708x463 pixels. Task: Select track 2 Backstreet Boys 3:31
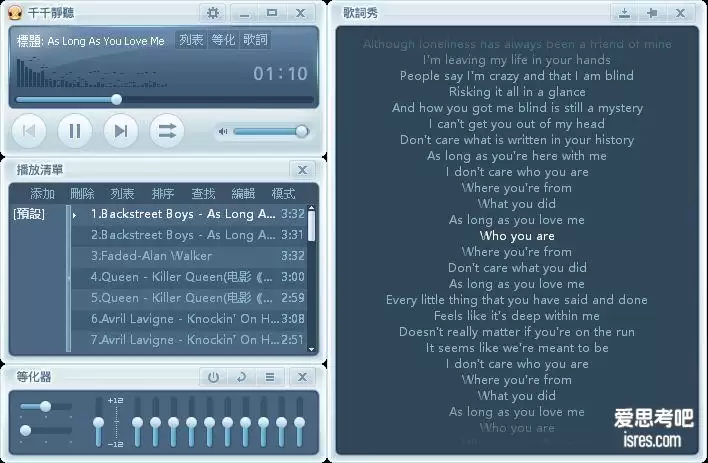coord(189,235)
